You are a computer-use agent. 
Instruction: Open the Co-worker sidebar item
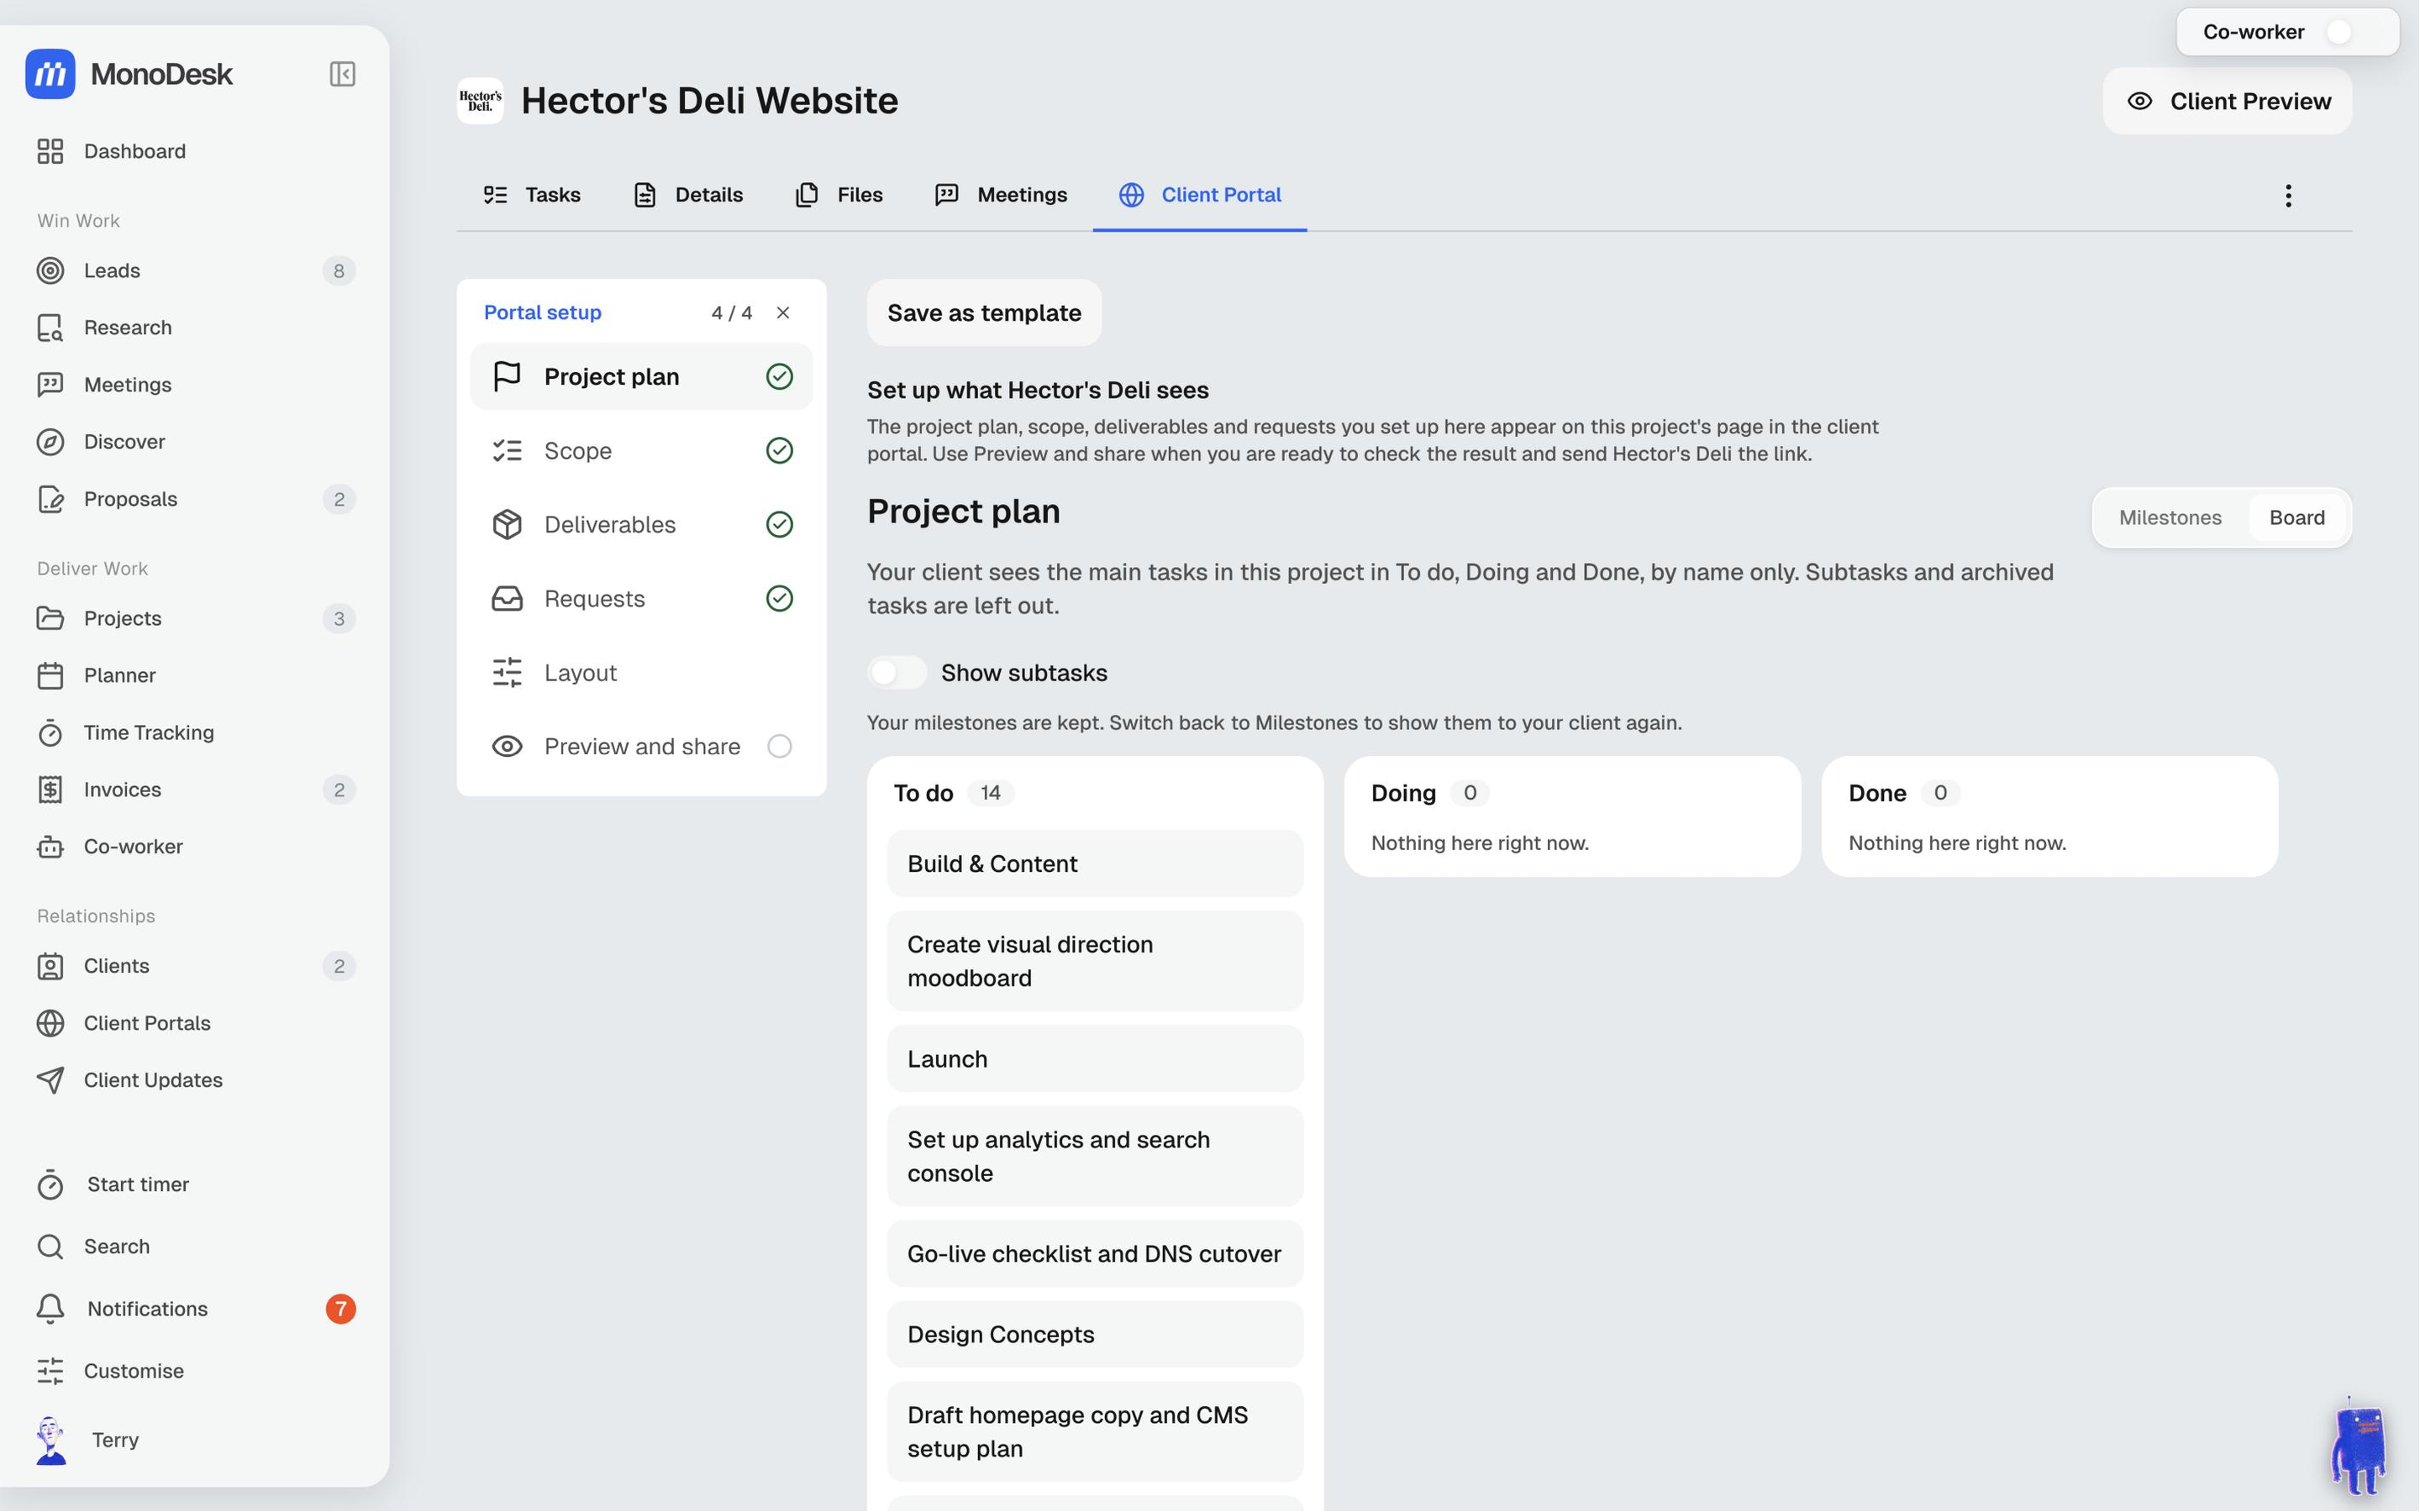195,847
